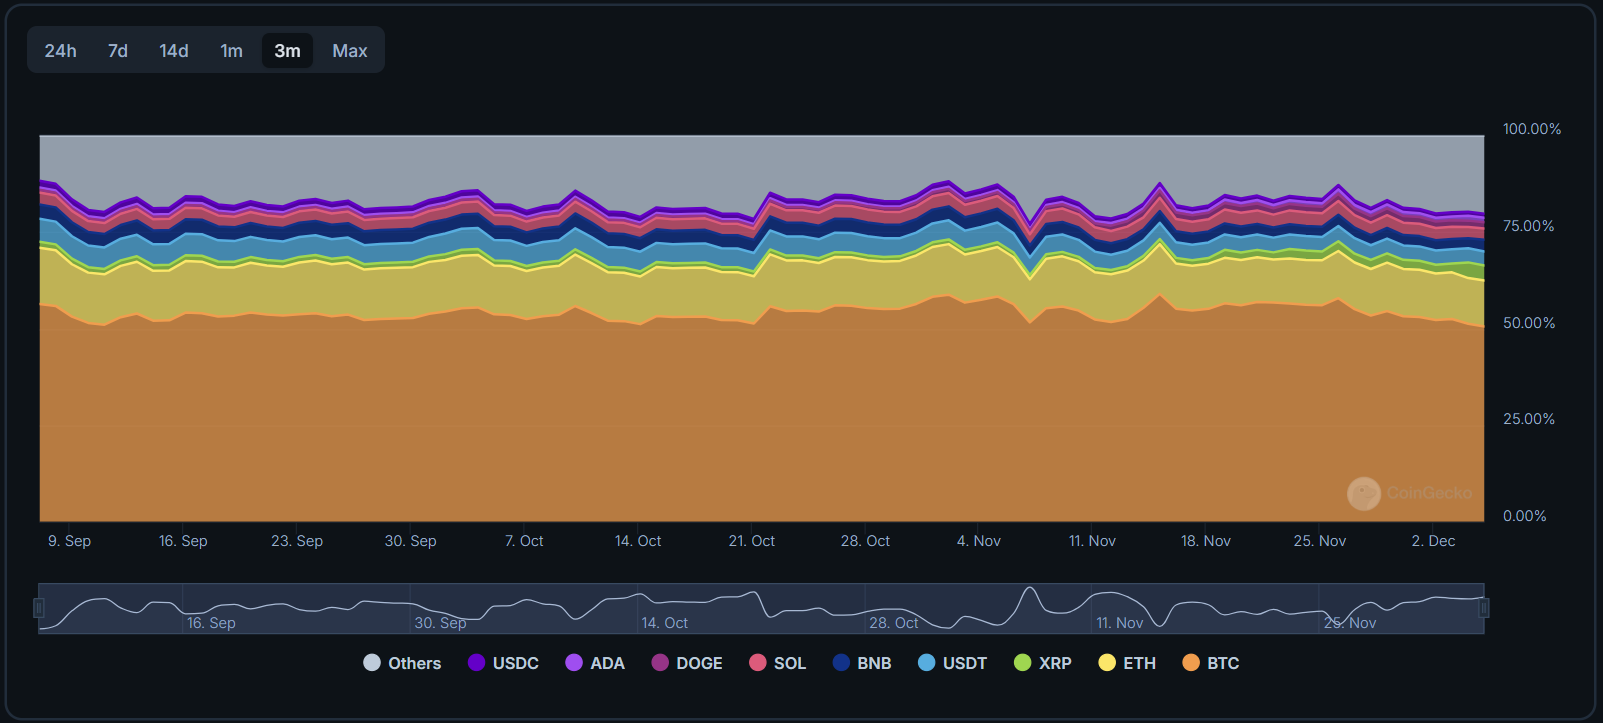Viewport: 1603px width, 723px height.
Task: Click the 2. Dec x-axis label
Action: point(1433,541)
